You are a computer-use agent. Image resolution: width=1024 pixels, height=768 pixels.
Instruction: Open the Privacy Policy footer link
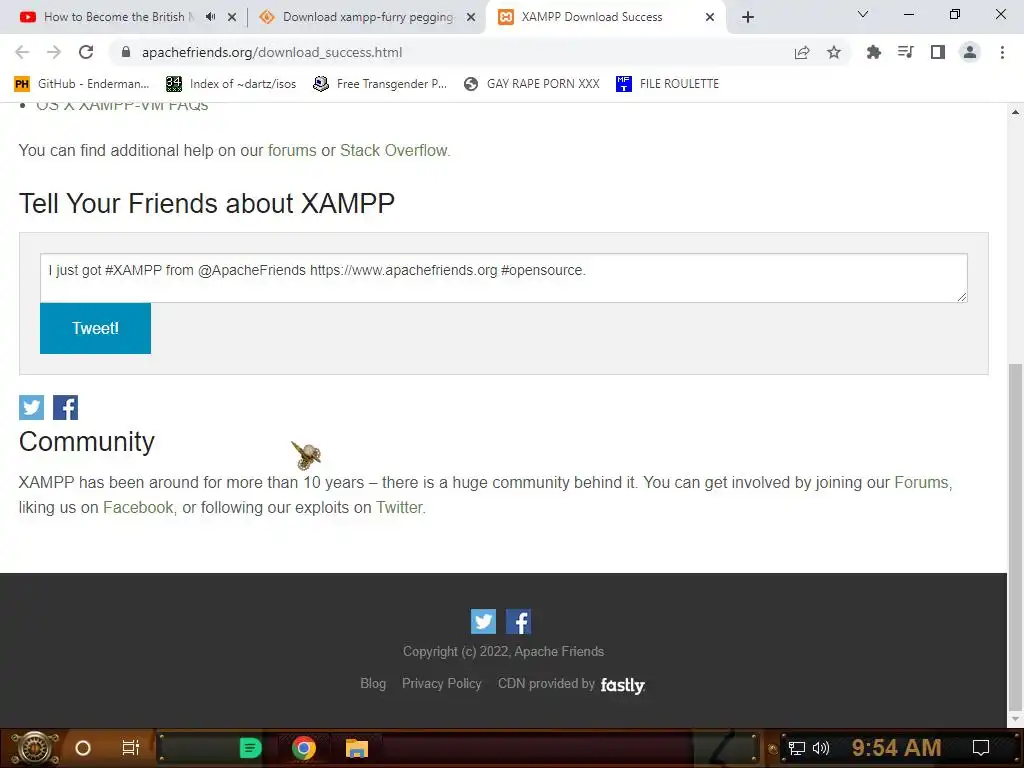tap(441, 683)
